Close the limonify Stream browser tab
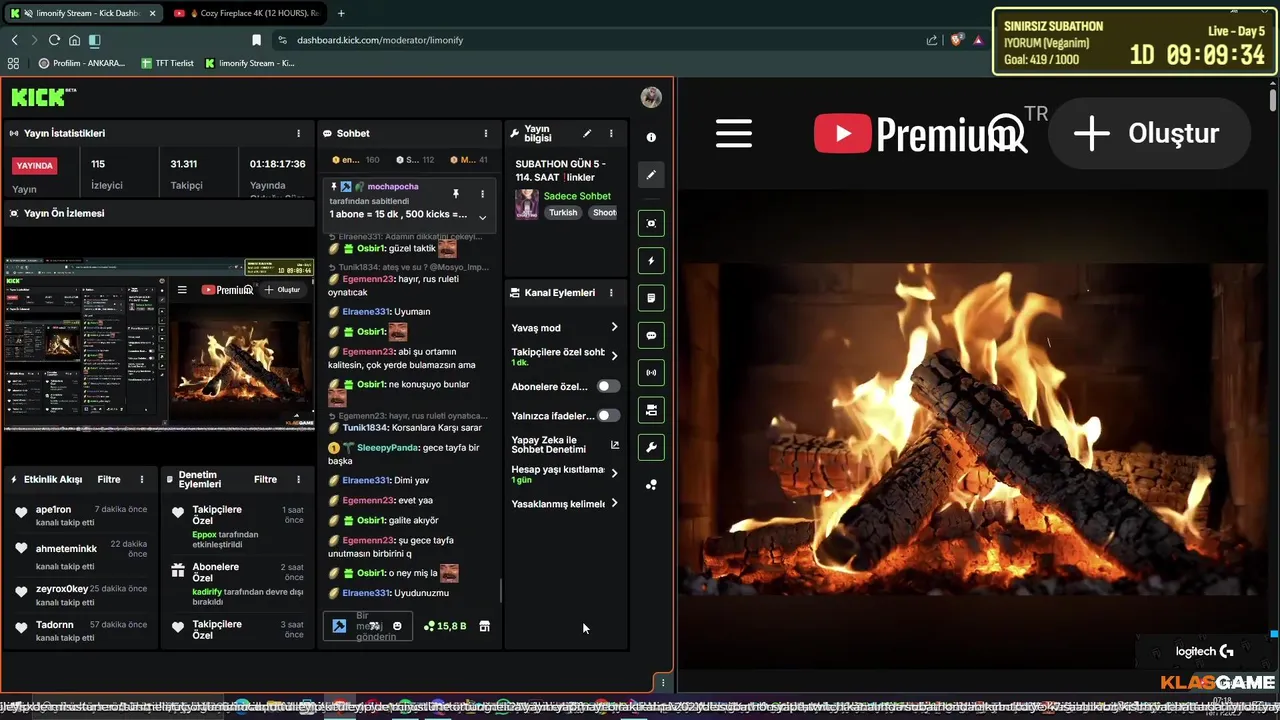1280x720 pixels. click(152, 13)
